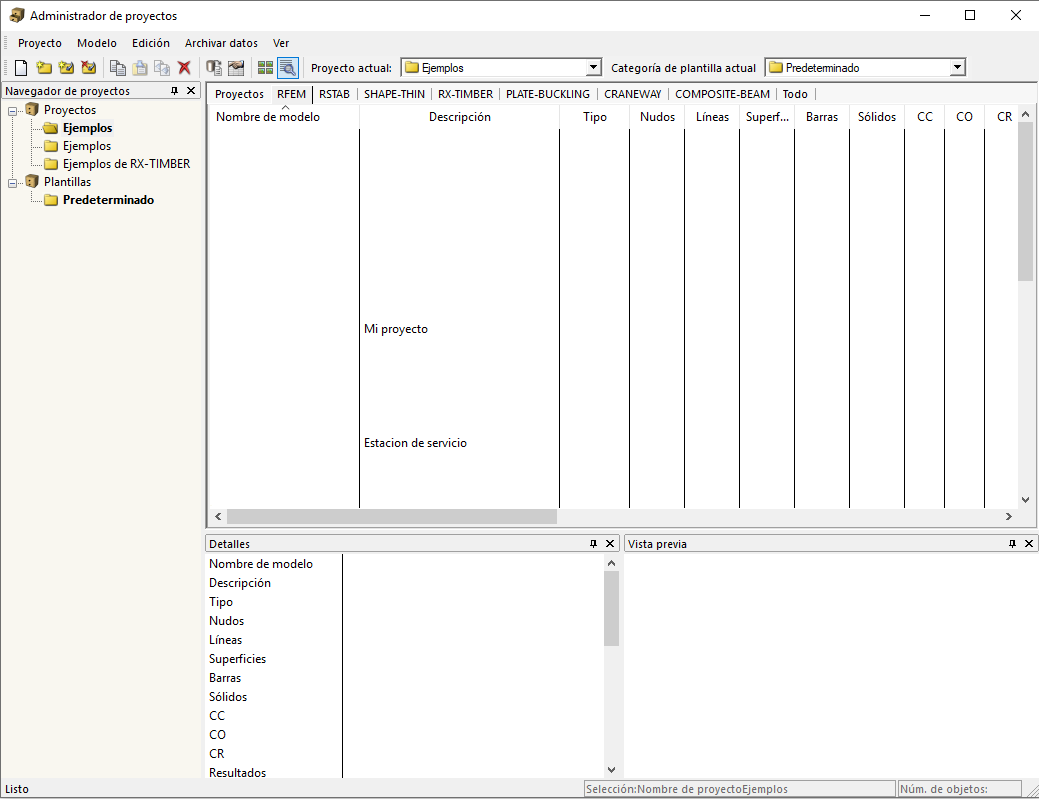The image size is (1039, 799).
Task: Select the Predeterminado template folder
Action: tap(109, 200)
